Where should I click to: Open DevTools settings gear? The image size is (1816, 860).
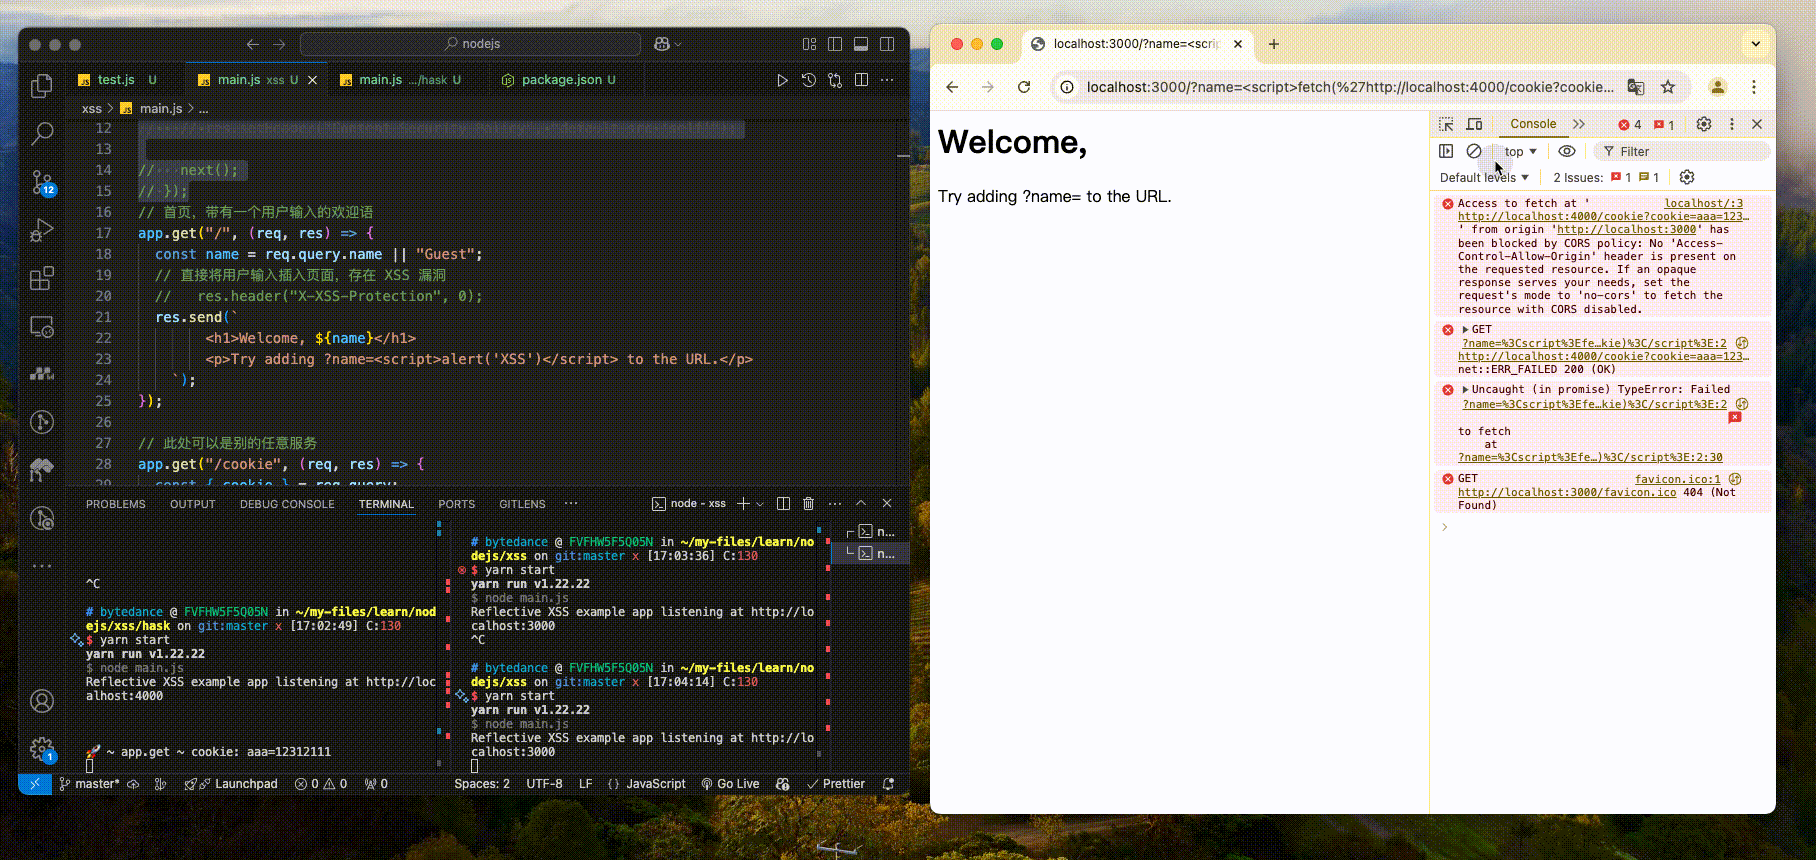point(1704,124)
